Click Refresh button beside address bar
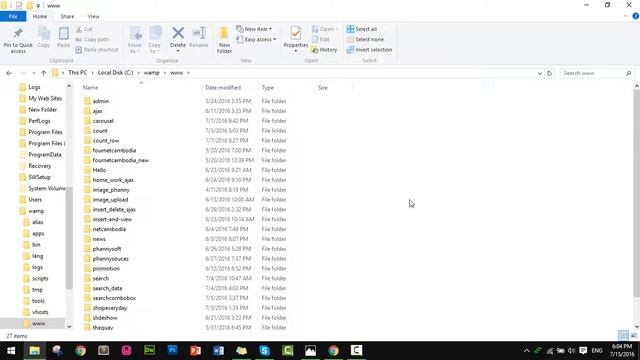The height and width of the screenshot is (360, 640). [549, 73]
